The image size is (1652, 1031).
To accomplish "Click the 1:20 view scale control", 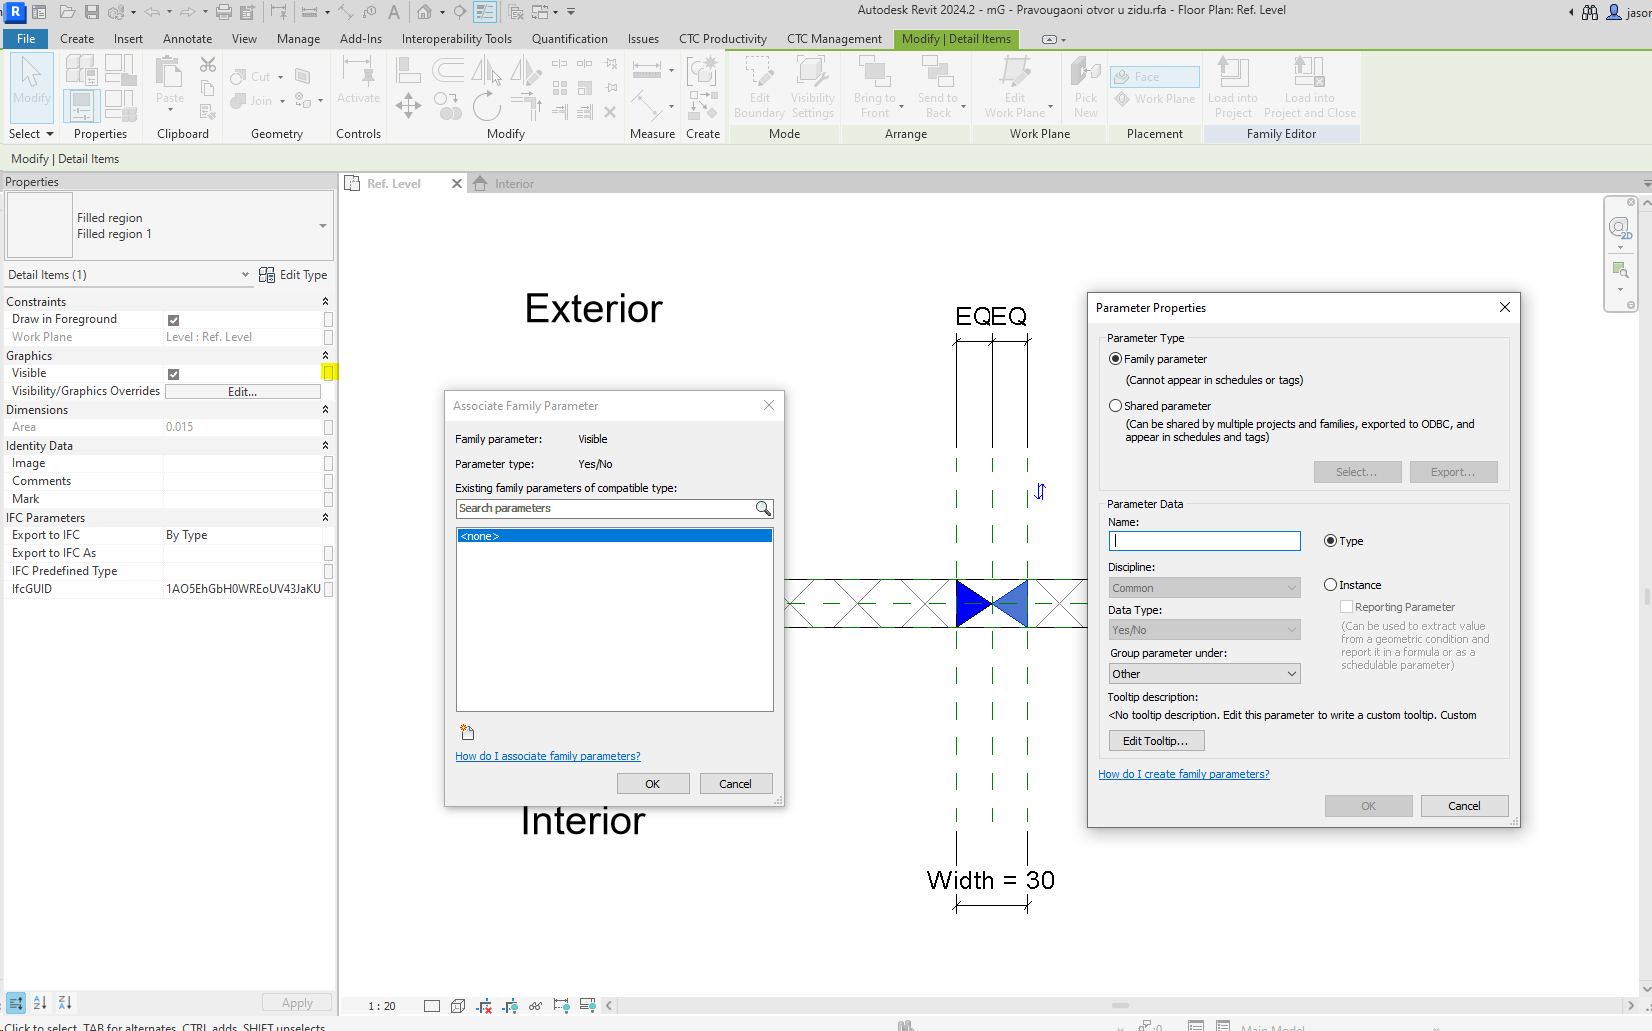I will pyautogui.click(x=380, y=1006).
